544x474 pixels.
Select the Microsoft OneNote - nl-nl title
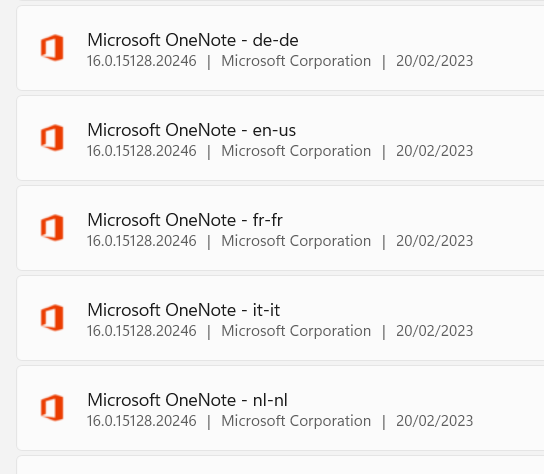pos(187,400)
